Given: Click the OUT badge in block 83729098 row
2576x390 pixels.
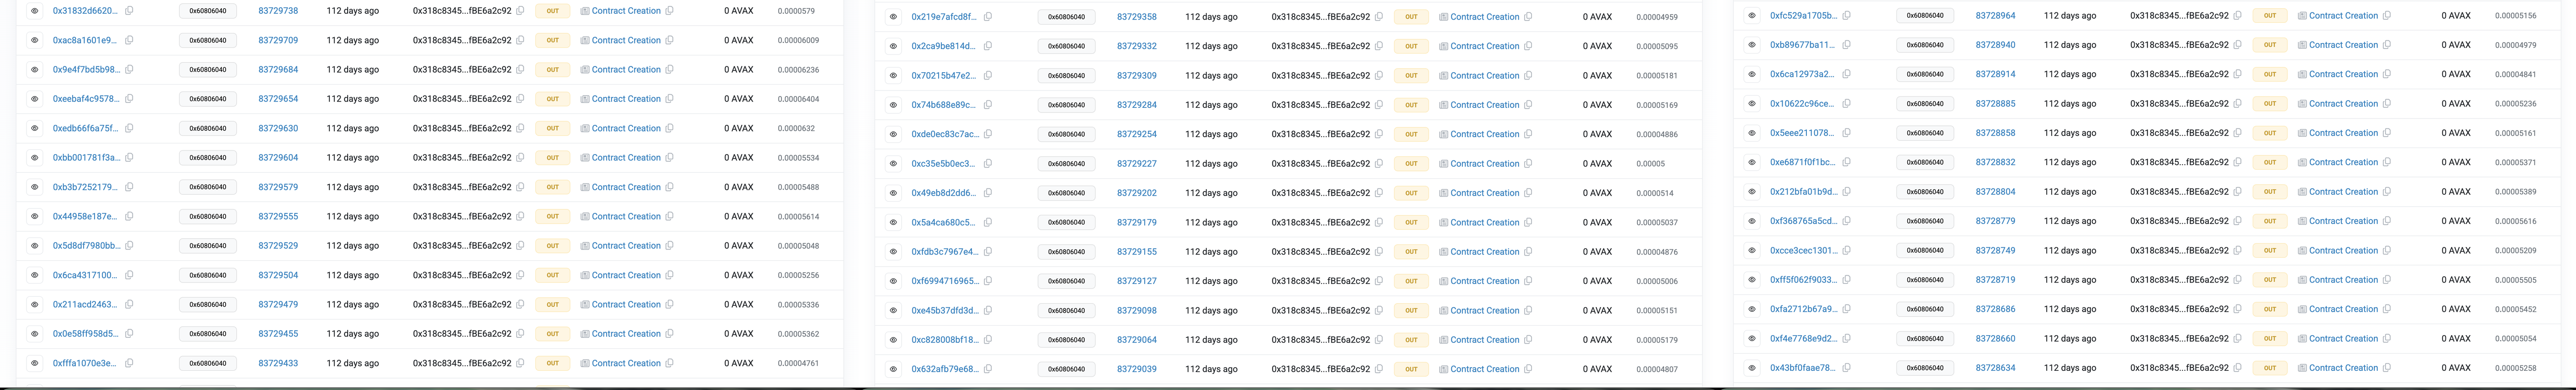Looking at the screenshot, I should point(1411,310).
